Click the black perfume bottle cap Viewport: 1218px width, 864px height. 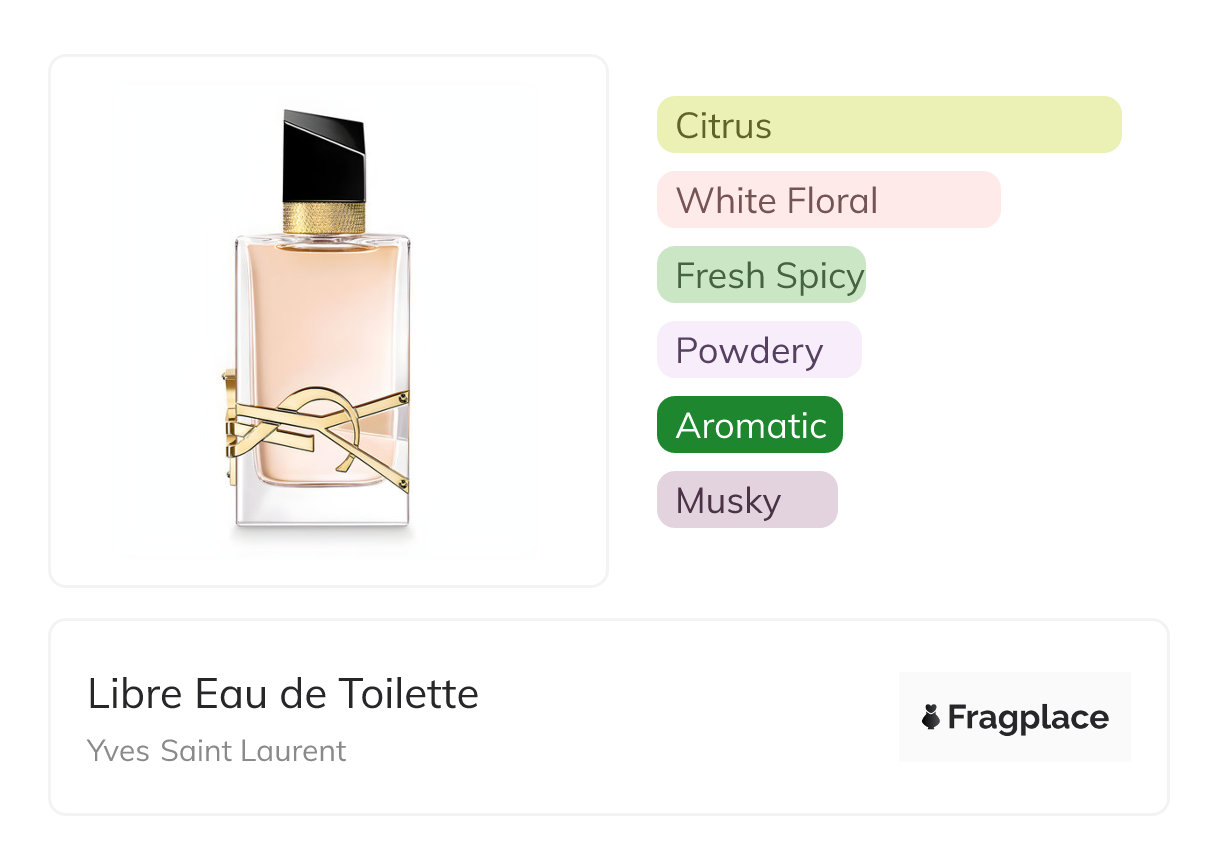pyautogui.click(x=324, y=157)
